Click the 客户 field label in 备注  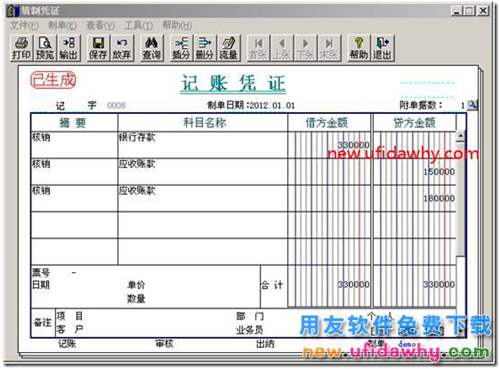coord(70,329)
